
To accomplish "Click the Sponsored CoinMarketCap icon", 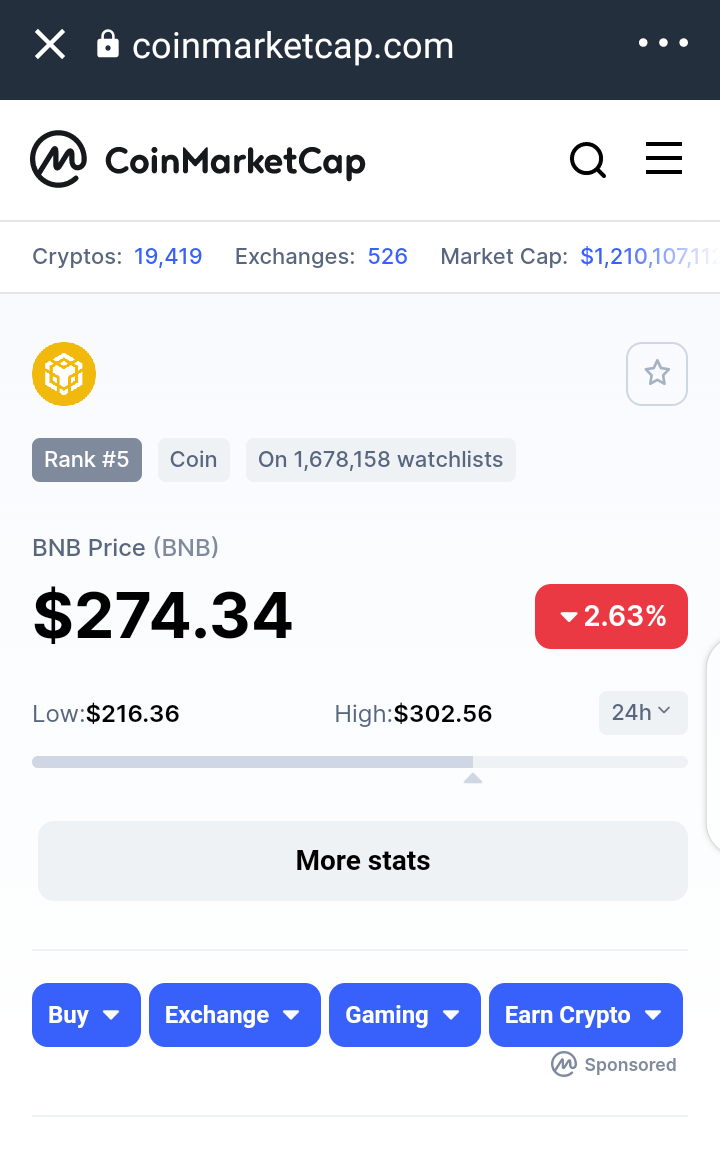I will coord(563,1065).
